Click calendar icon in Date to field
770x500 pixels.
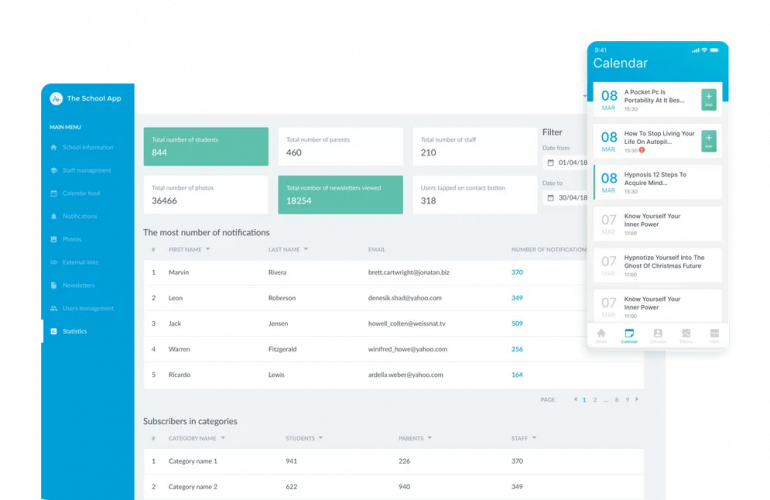tap(550, 198)
